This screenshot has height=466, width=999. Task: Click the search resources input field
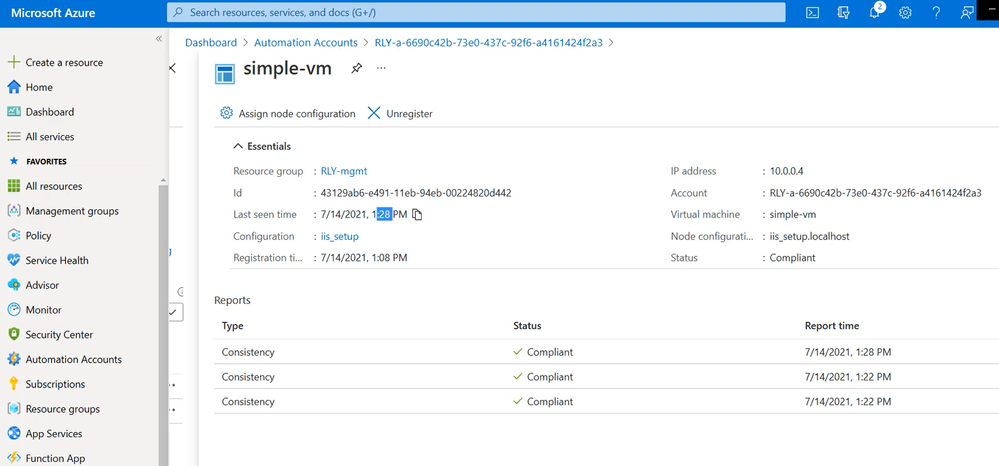(476, 12)
